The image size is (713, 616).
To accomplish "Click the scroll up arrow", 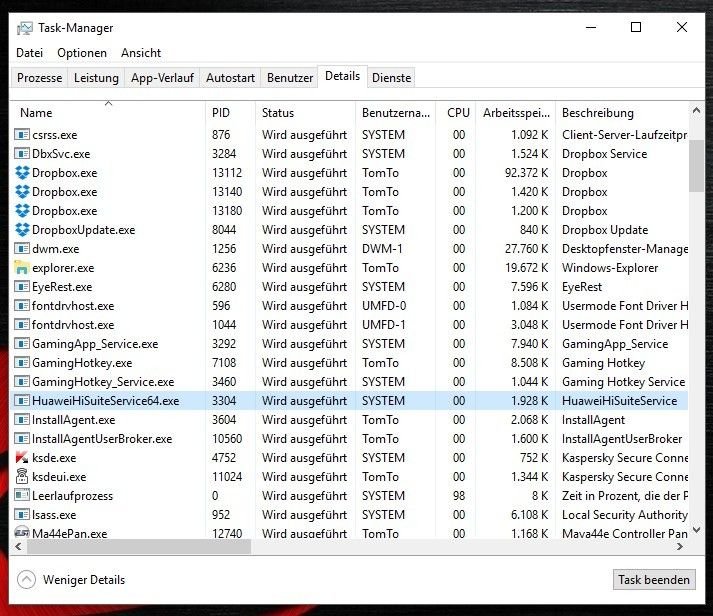I will pyautogui.click(x=696, y=110).
